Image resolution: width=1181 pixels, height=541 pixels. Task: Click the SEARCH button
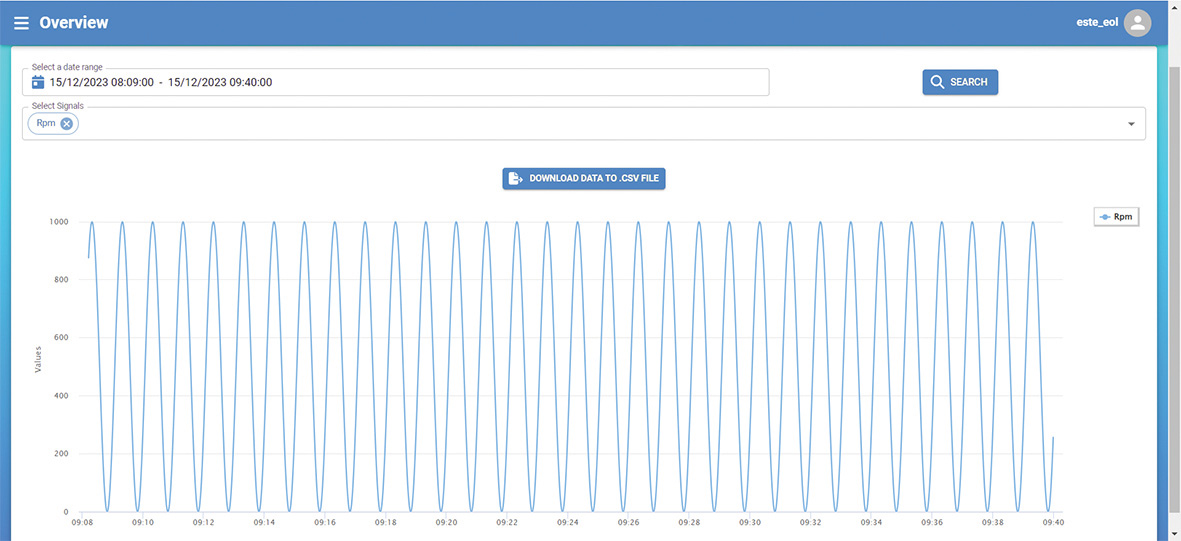point(960,82)
